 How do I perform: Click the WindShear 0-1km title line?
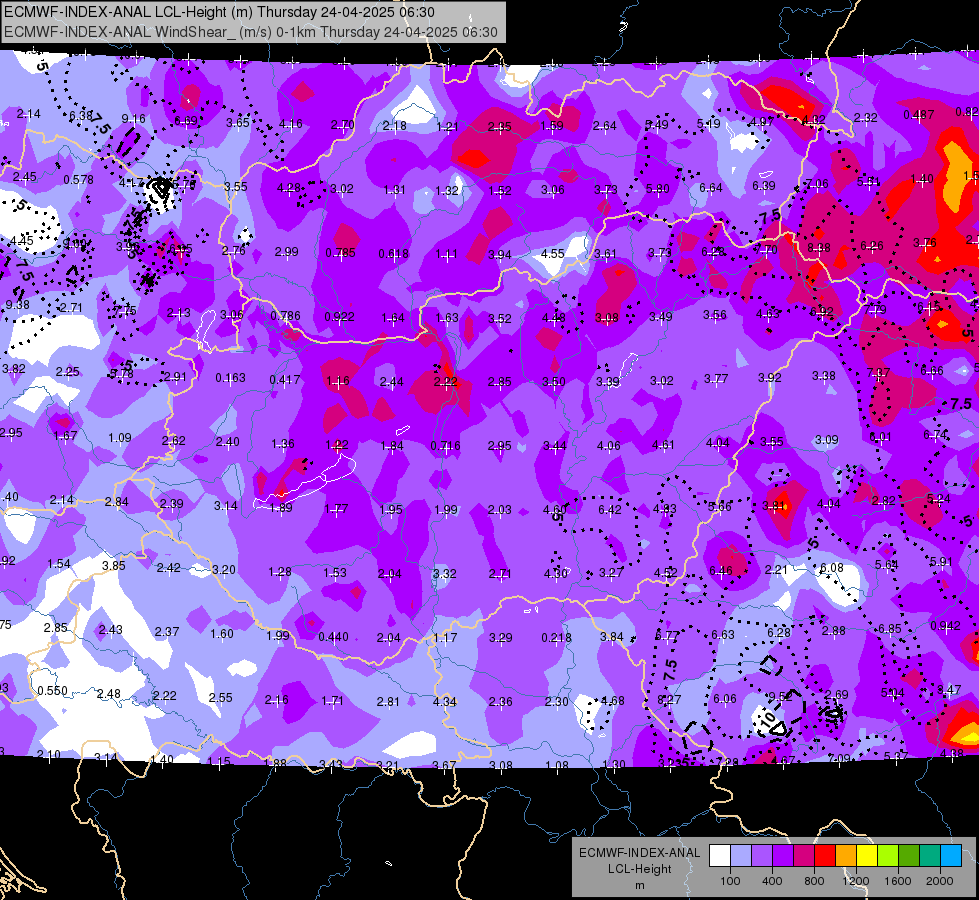tap(250, 32)
